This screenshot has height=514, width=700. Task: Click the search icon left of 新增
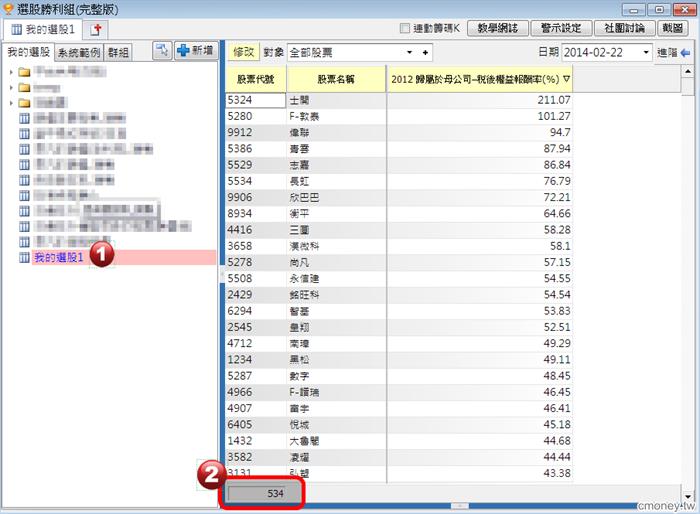162,51
